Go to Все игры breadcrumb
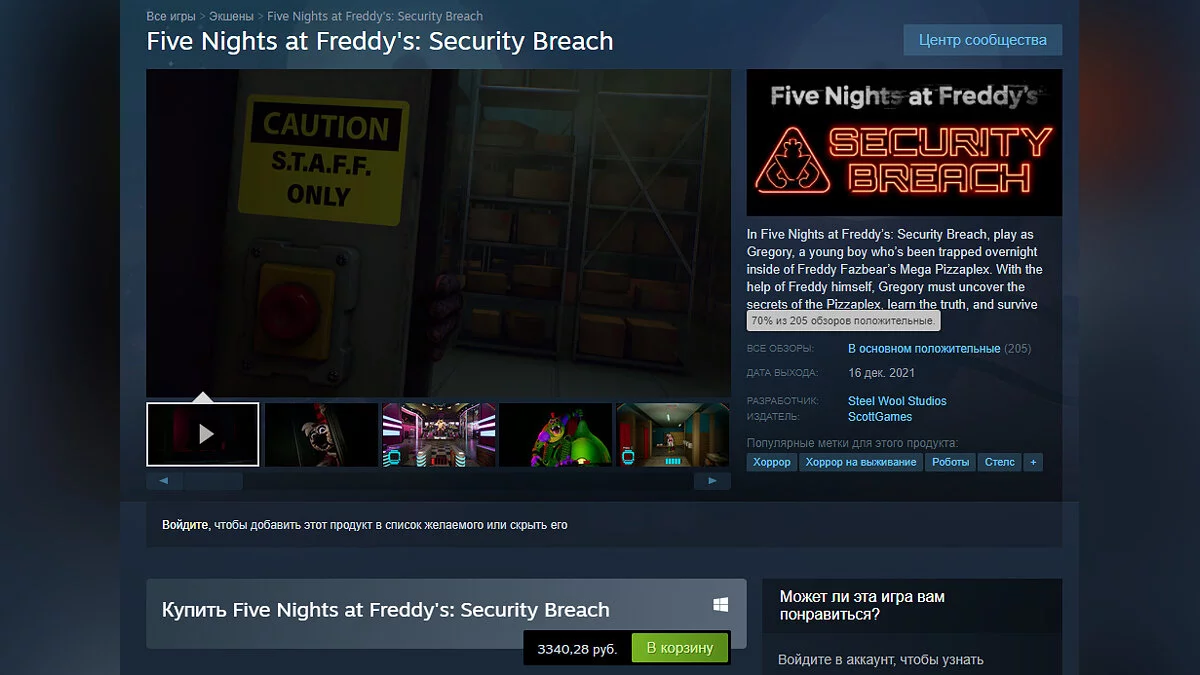This screenshot has height=675, width=1200. coord(171,16)
